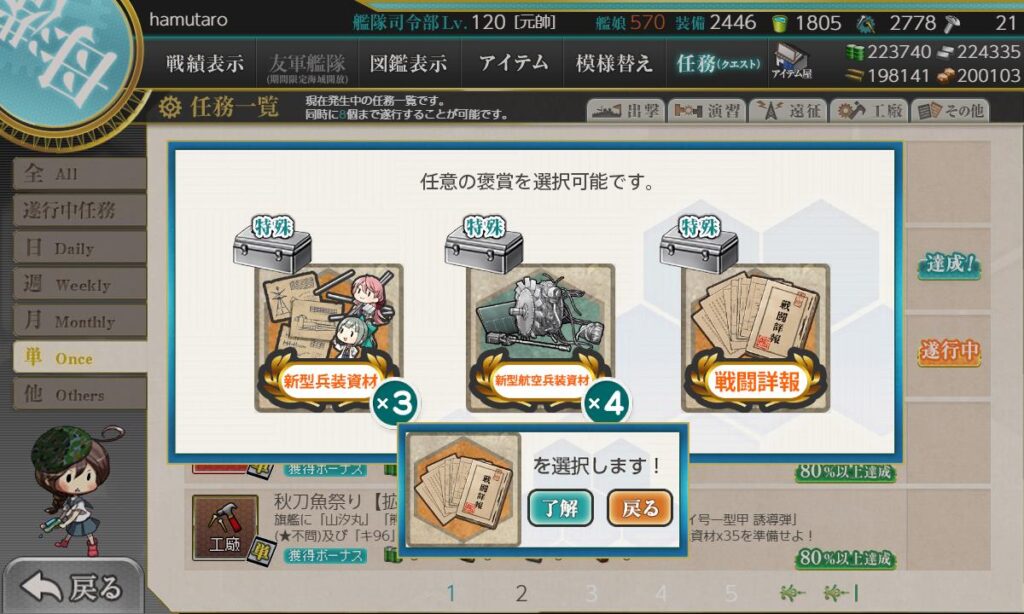Filter quests by 演習 tab
Viewport: 1024px width, 614px height.
pos(707,110)
